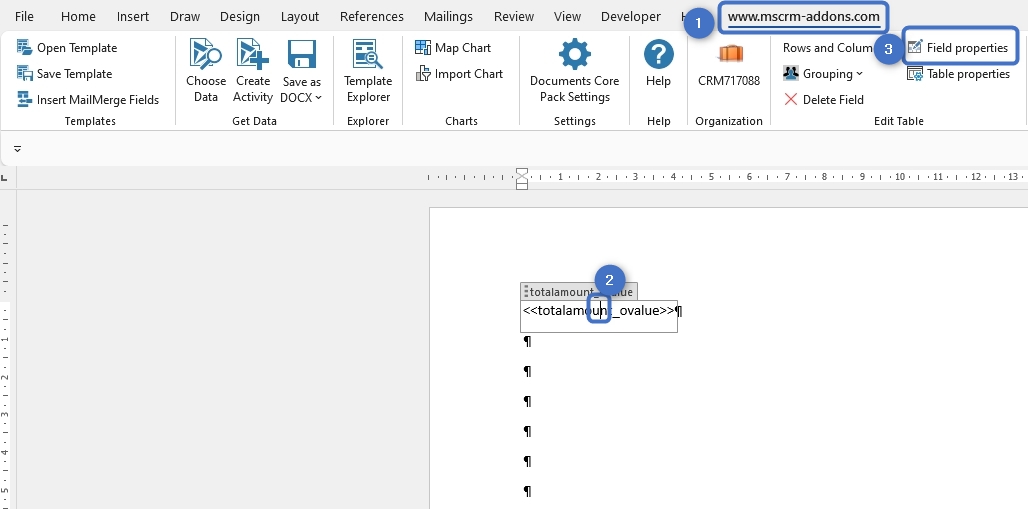Open the References tab
1028x509 pixels.
(x=372, y=16)
